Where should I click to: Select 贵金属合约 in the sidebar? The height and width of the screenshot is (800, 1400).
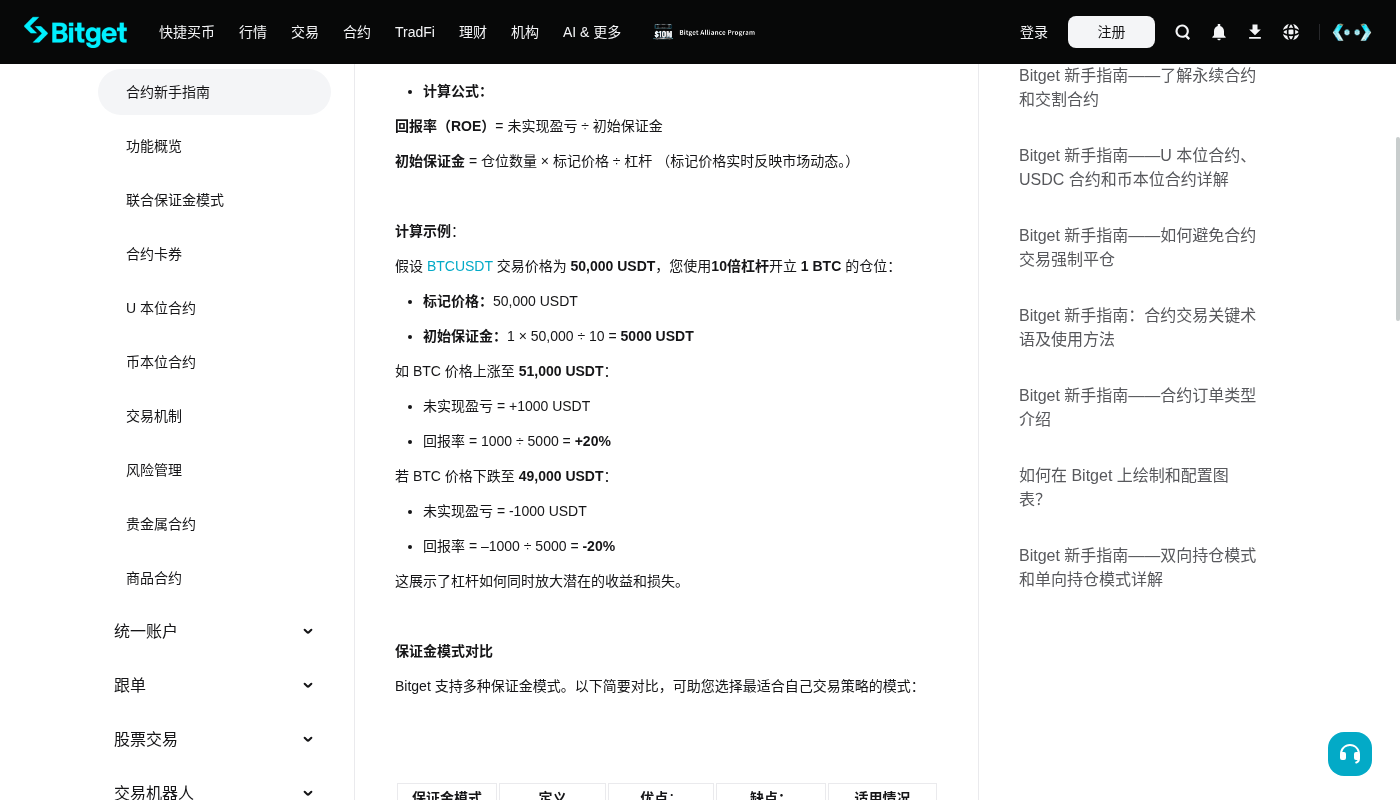214,524
